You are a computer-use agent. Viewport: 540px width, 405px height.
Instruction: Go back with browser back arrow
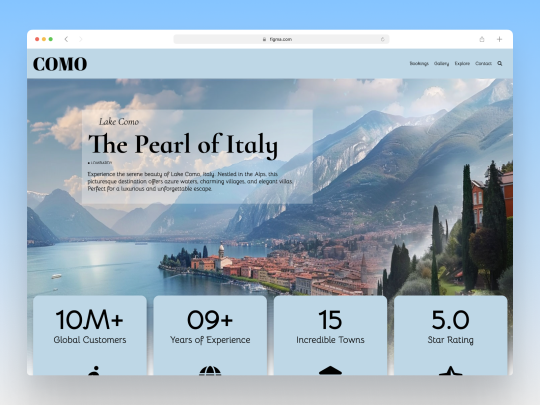click(x=66, y=39)
